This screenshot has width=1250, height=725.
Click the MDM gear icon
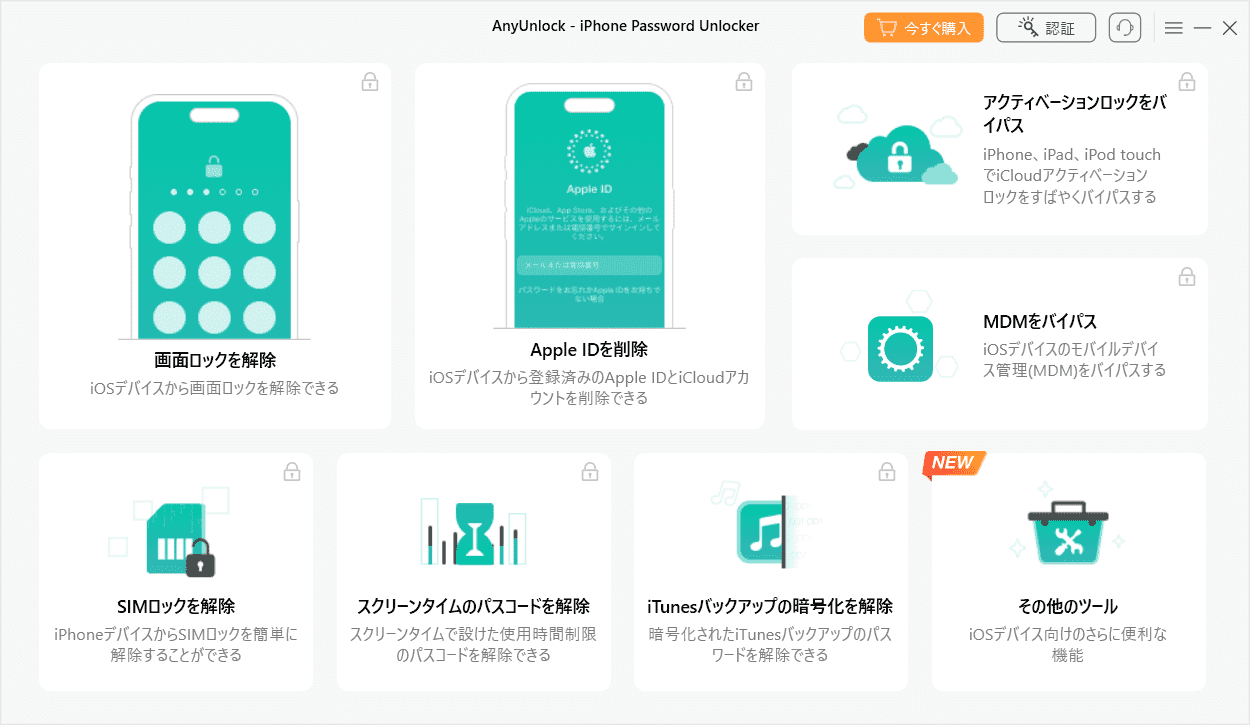900,349
